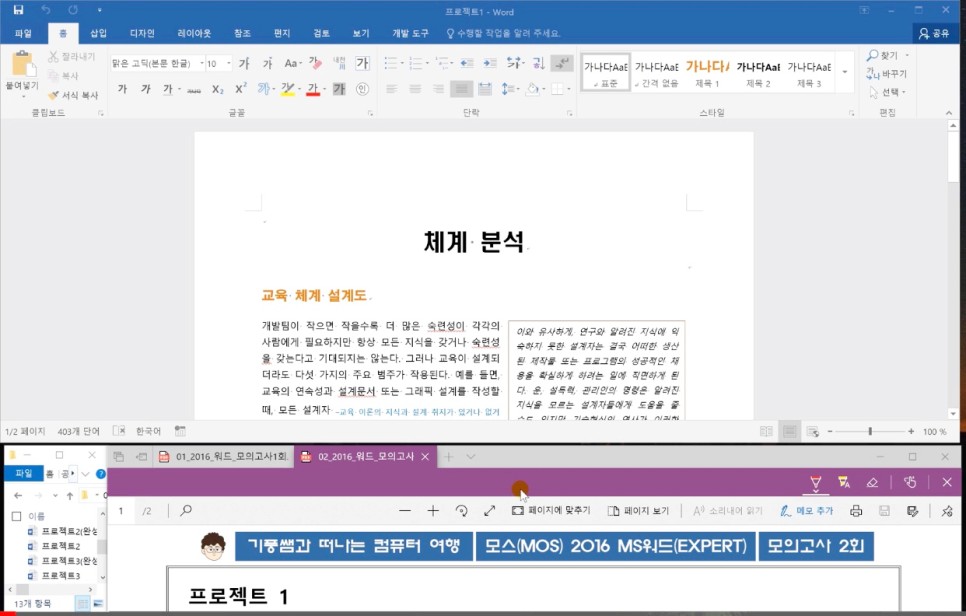This screenshot has height=616, width=966.
Task: Click the tell-me search field
Action: 505,33
